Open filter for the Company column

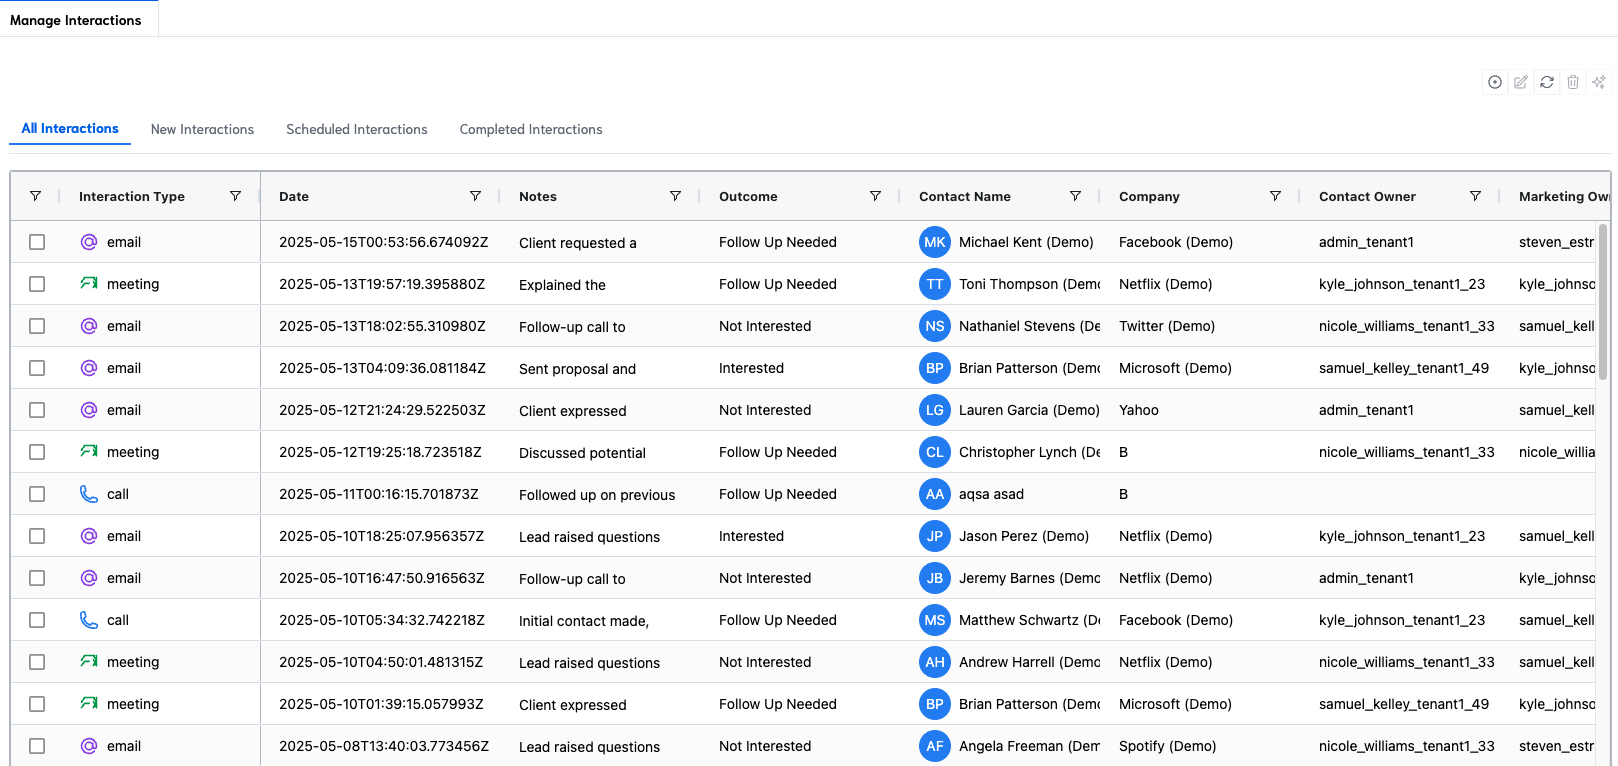pyautogui.click(x=1275, y=196)
